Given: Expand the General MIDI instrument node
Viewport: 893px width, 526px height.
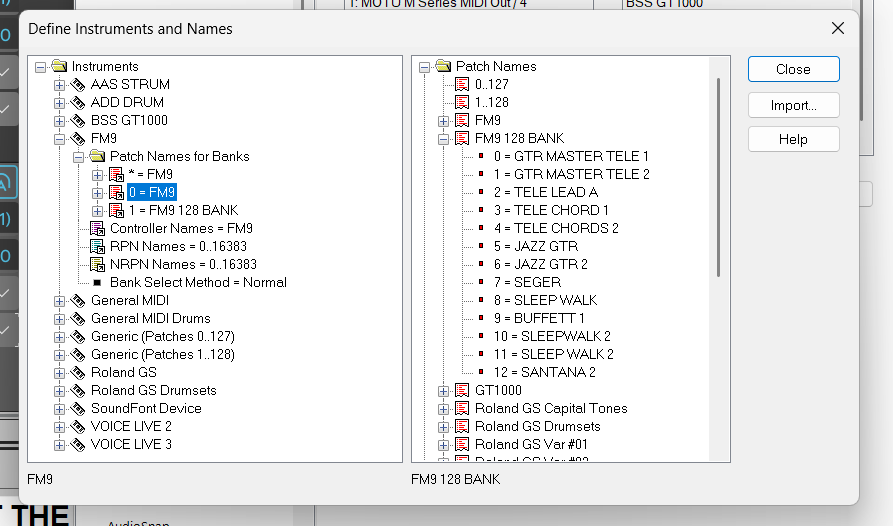Looking at the screenshot, I should (x=59, y=301).
